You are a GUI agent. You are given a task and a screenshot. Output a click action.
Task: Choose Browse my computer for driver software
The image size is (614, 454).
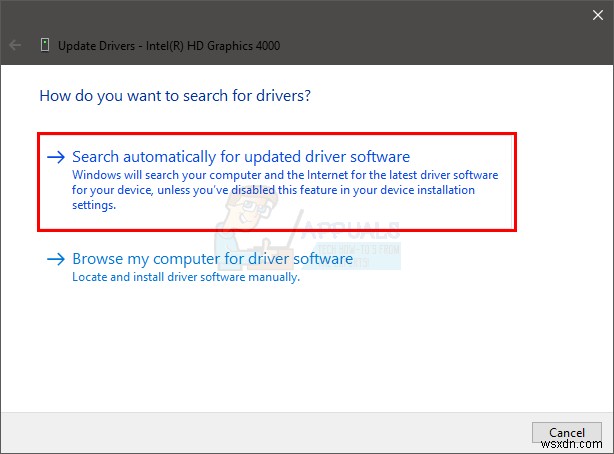pyautogui.click(x=213, y=259)
